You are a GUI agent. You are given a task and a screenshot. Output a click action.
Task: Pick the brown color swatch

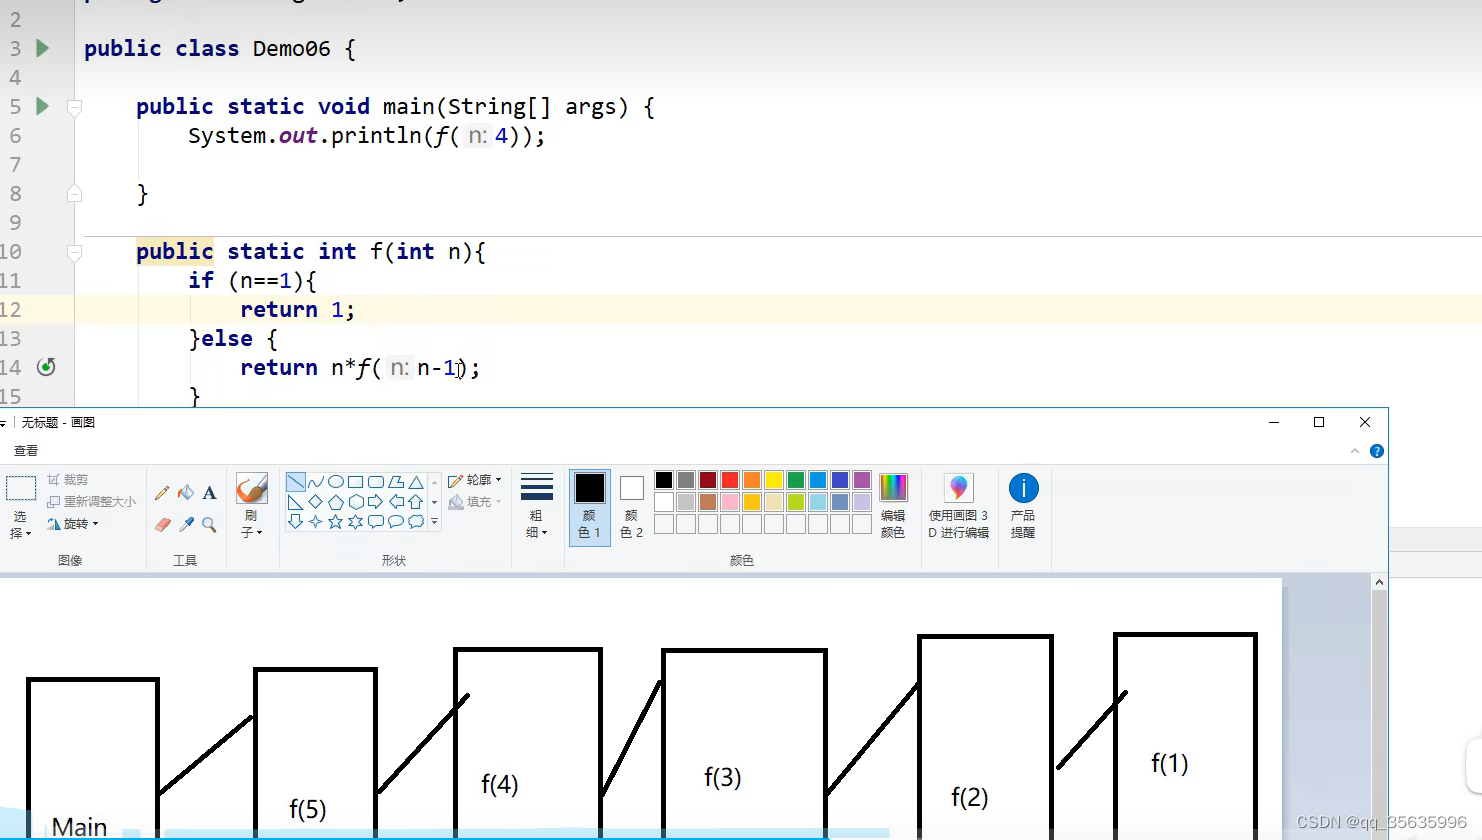[708, 502]
